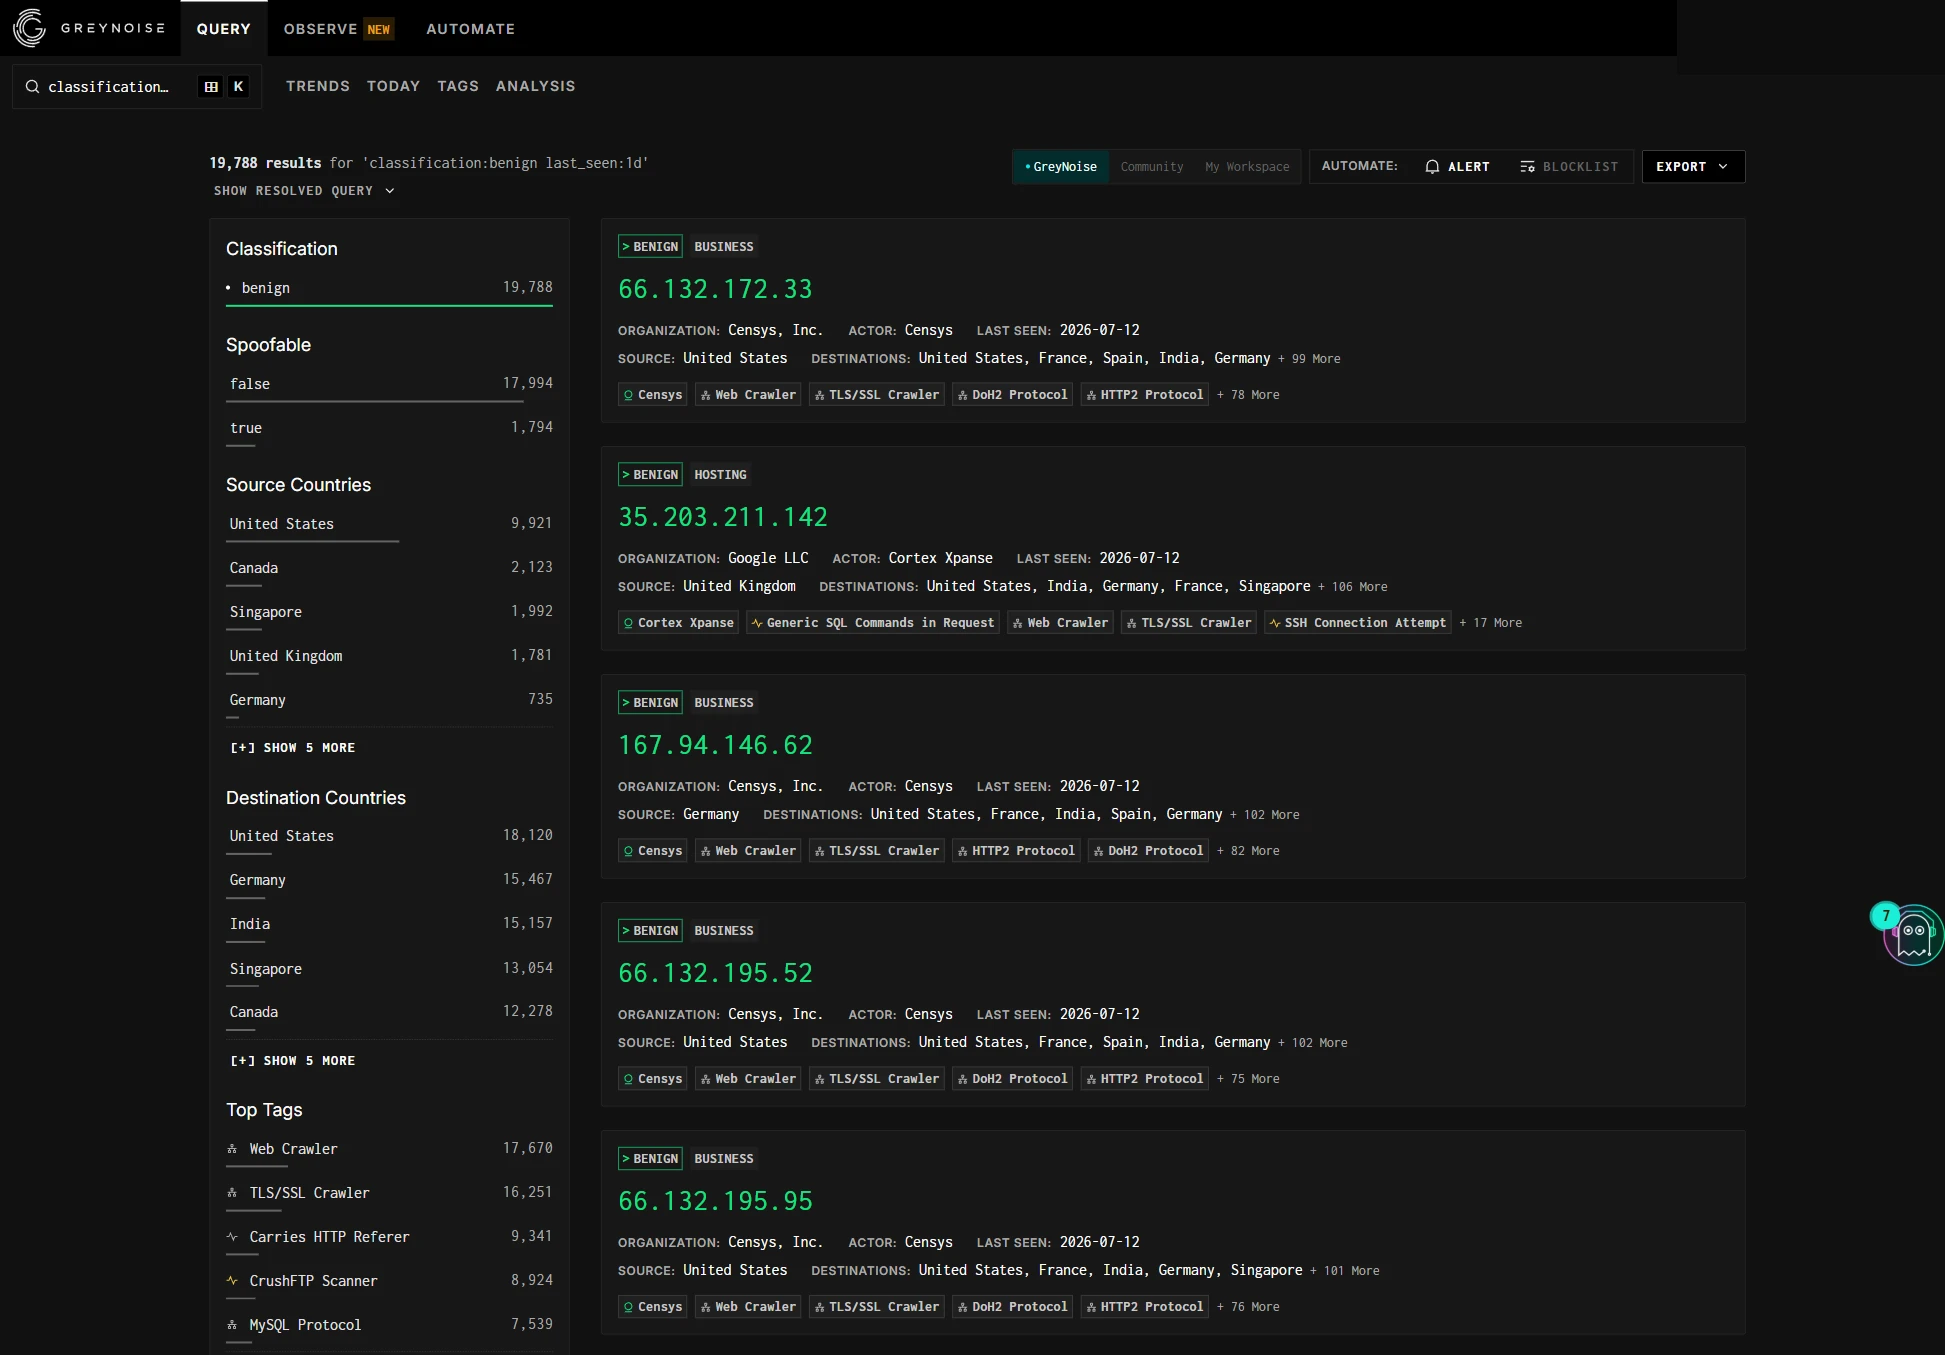
Task: Switch to the Community data source
Action: pyautogui.click(x=1152, y=167)
